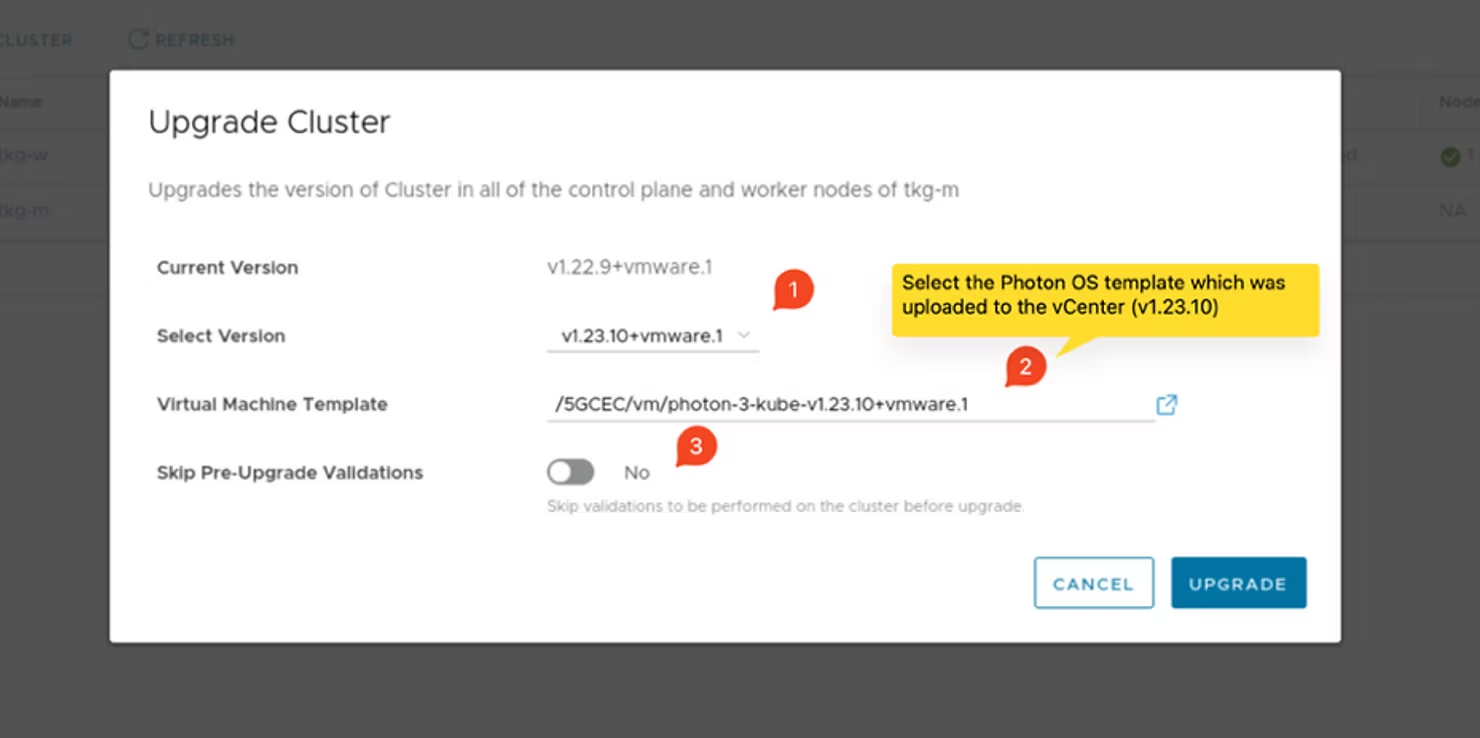This screenshot has height=738, width=1480.
Task: Cancel the Upgrade Cluster dialog
Action: (x=1093, y=583)
